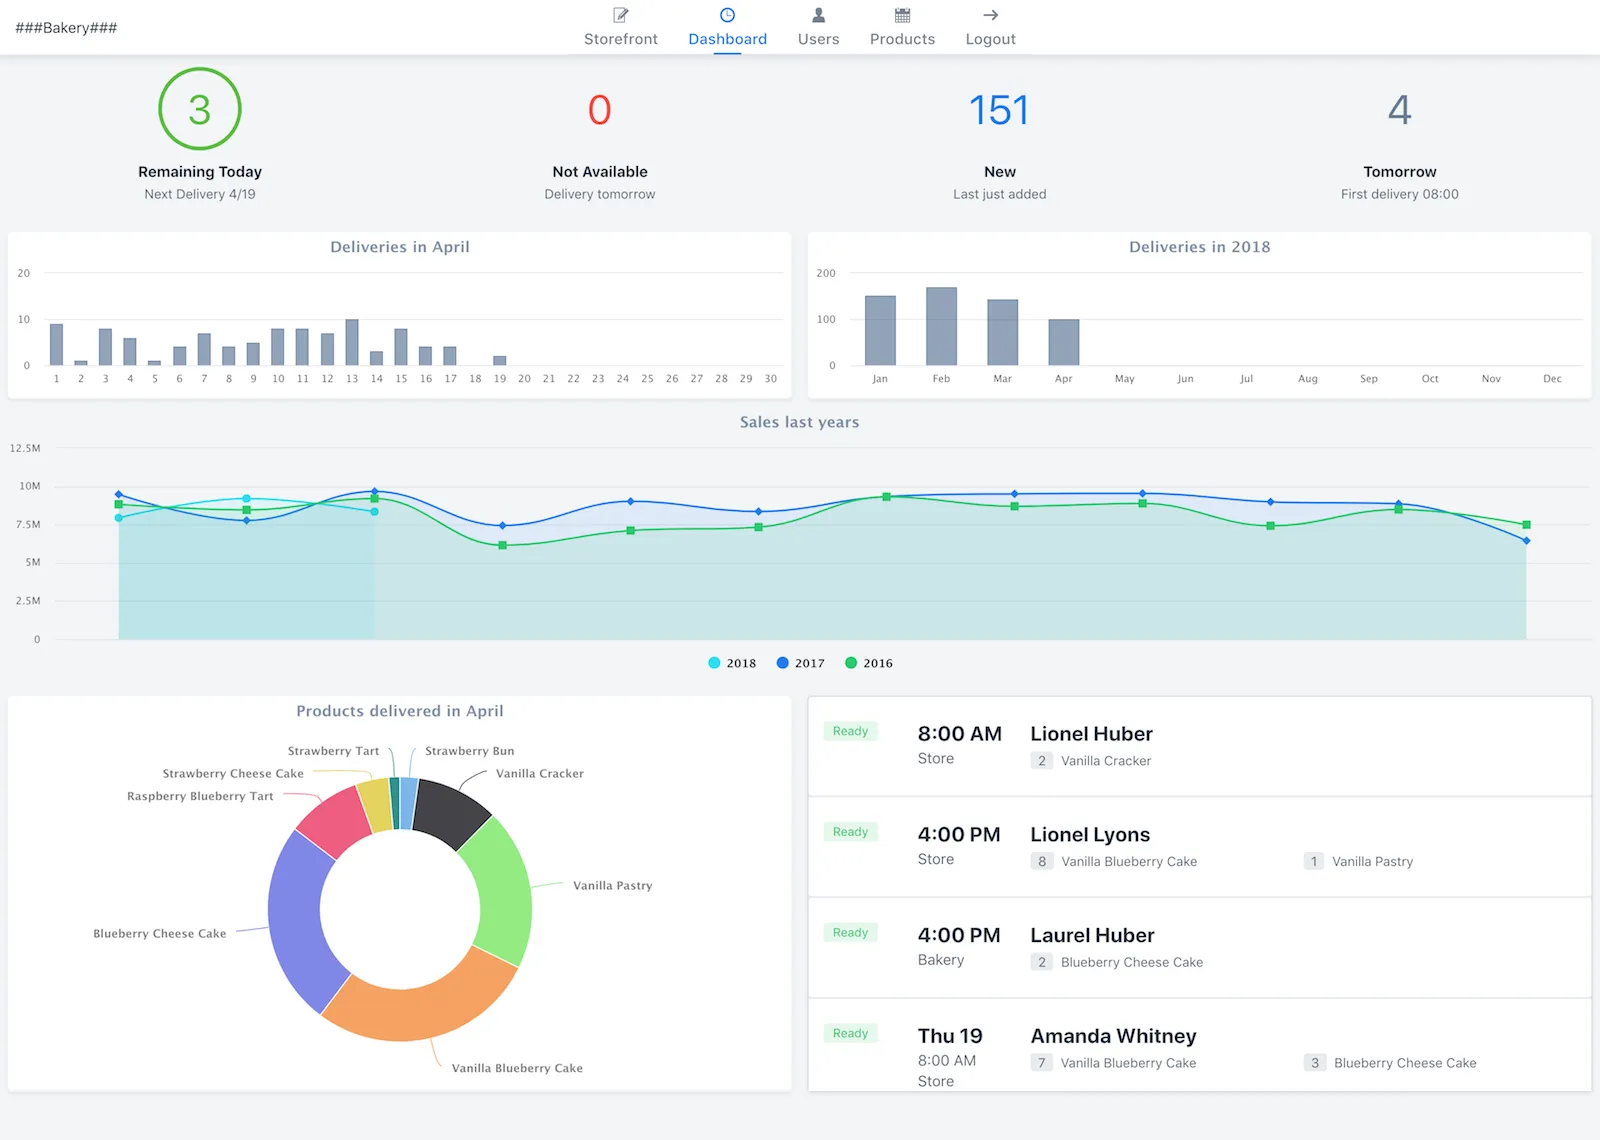Click the Logout arrow icon
The height and width of the screenshot is (1140, 1600).
pos(989,14)
